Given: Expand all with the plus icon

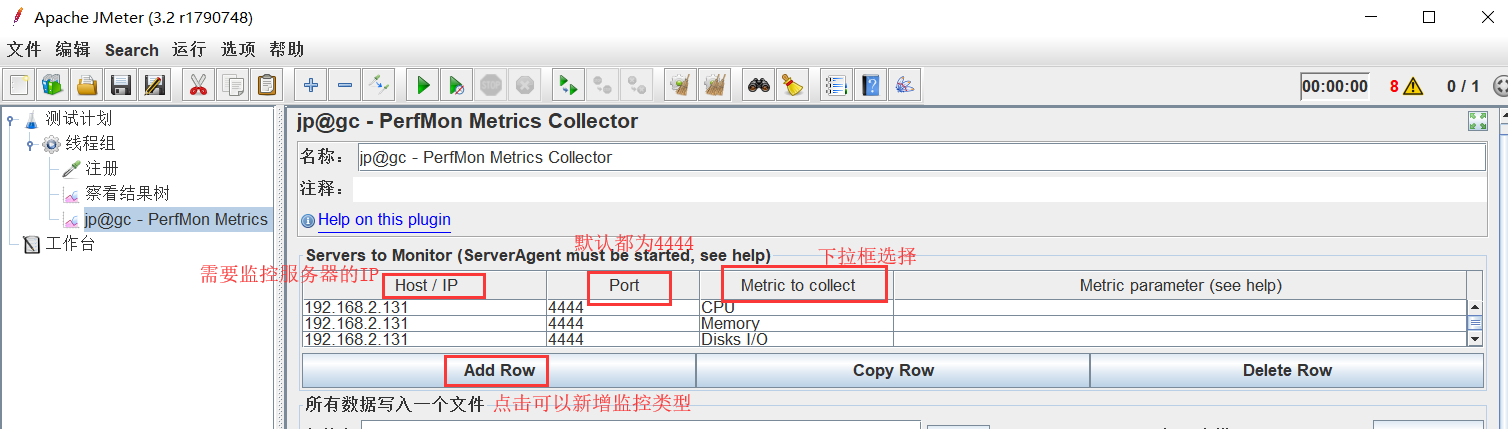Looking at the screenshot, I should click(311, 86).
